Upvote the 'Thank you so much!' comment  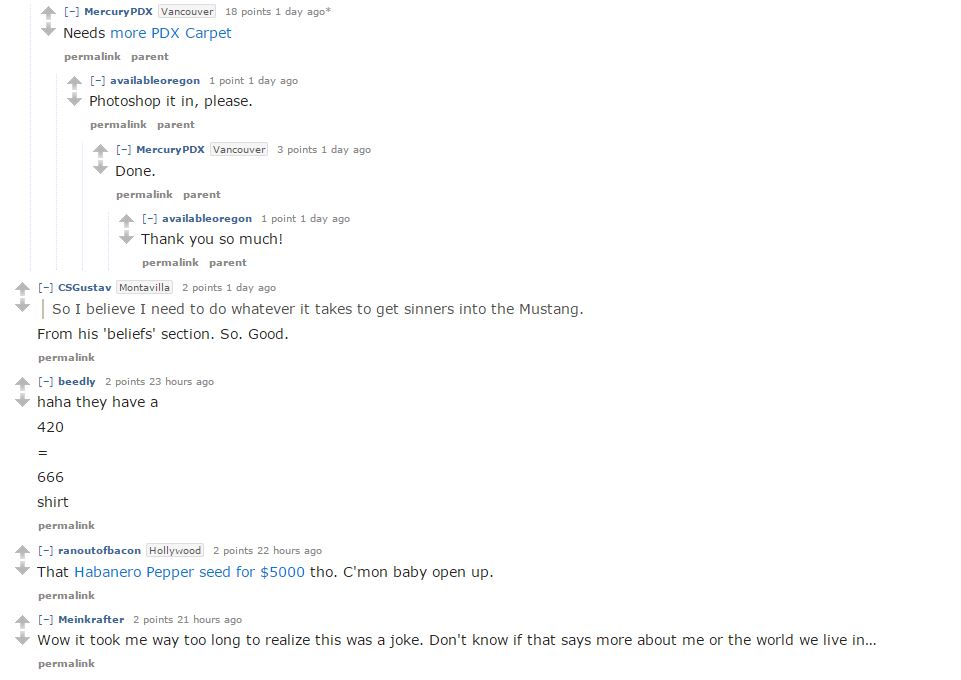point(126,219)
